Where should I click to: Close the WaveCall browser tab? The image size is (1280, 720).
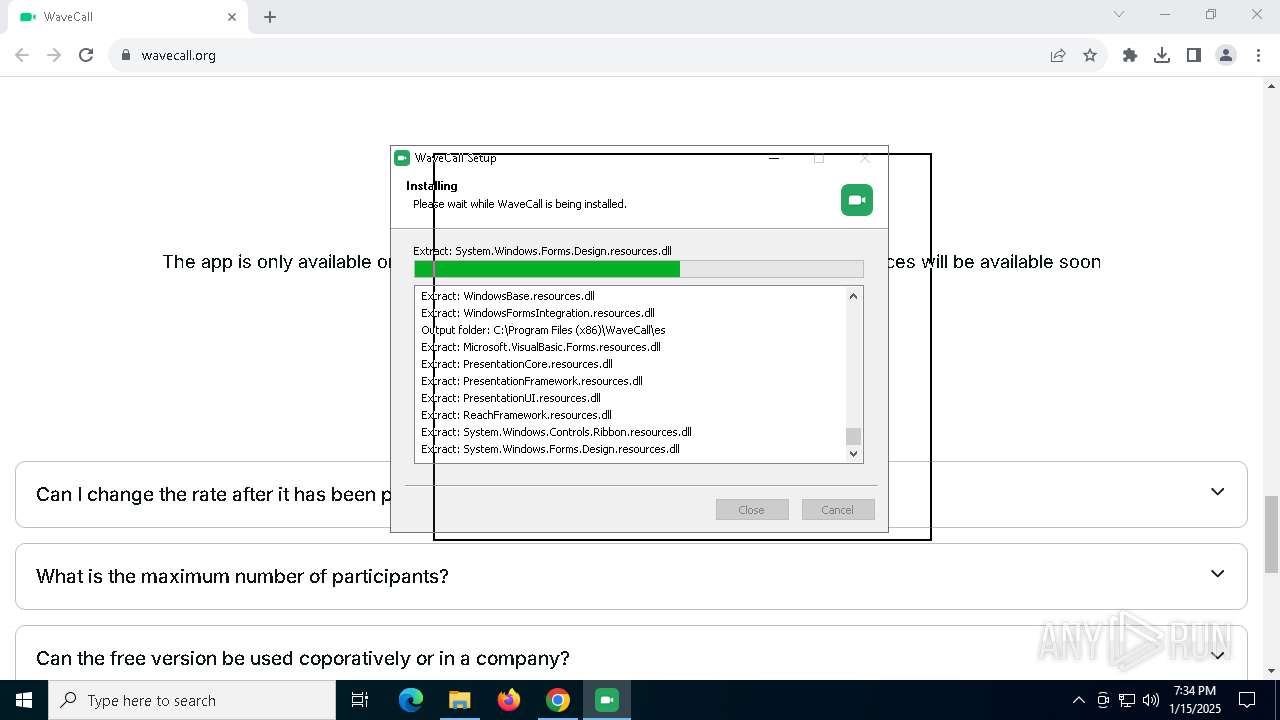coord(232,17)
